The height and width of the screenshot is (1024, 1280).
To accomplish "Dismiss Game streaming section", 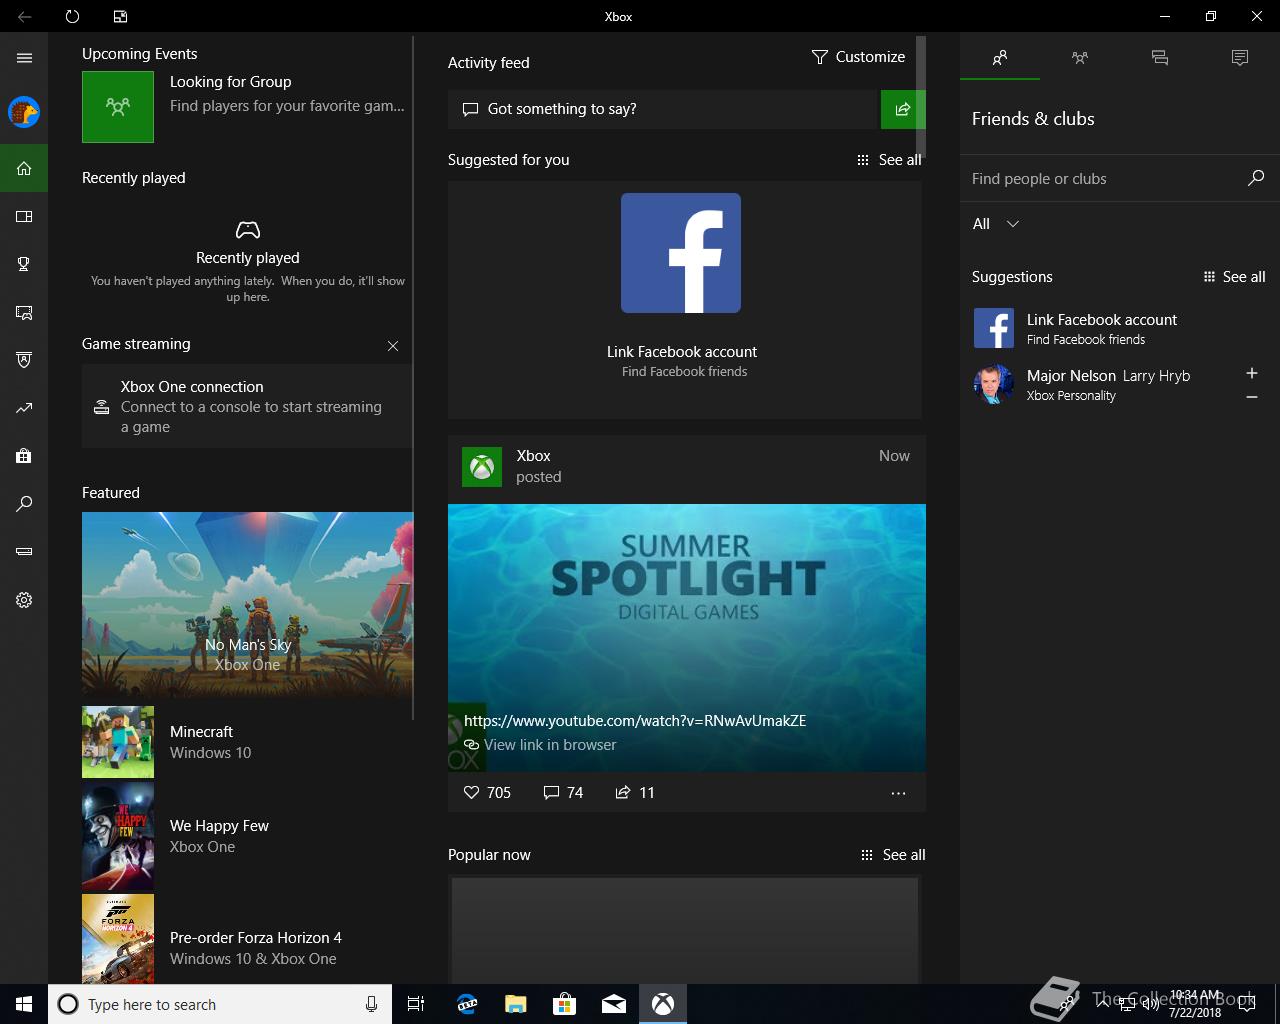I will coord(393,346).
